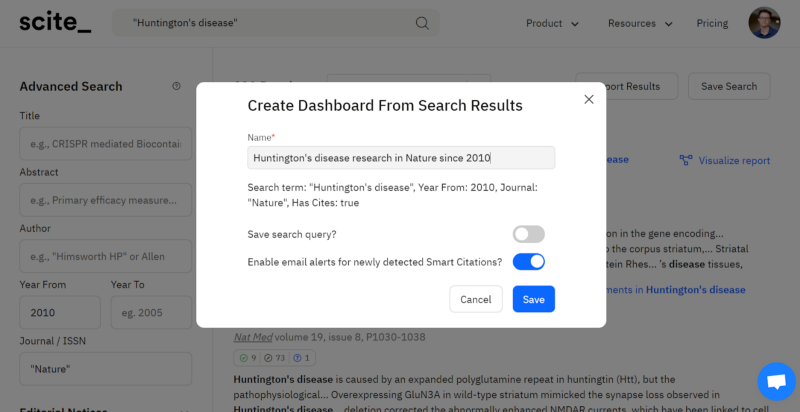Close the Create Dashboard dialog
The image size is (800, 412).
click(x=589, y=99)
